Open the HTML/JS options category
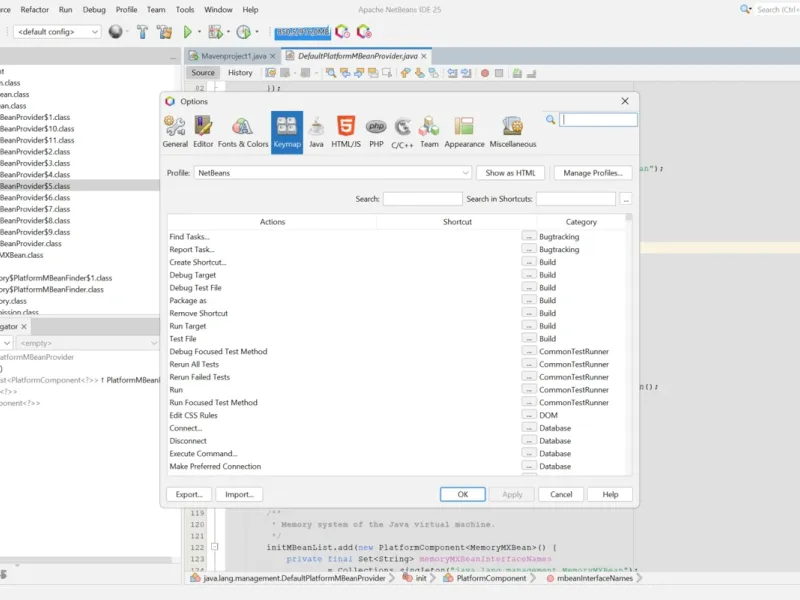This screenshot has height=600, width=800. (x=346, y=132)
